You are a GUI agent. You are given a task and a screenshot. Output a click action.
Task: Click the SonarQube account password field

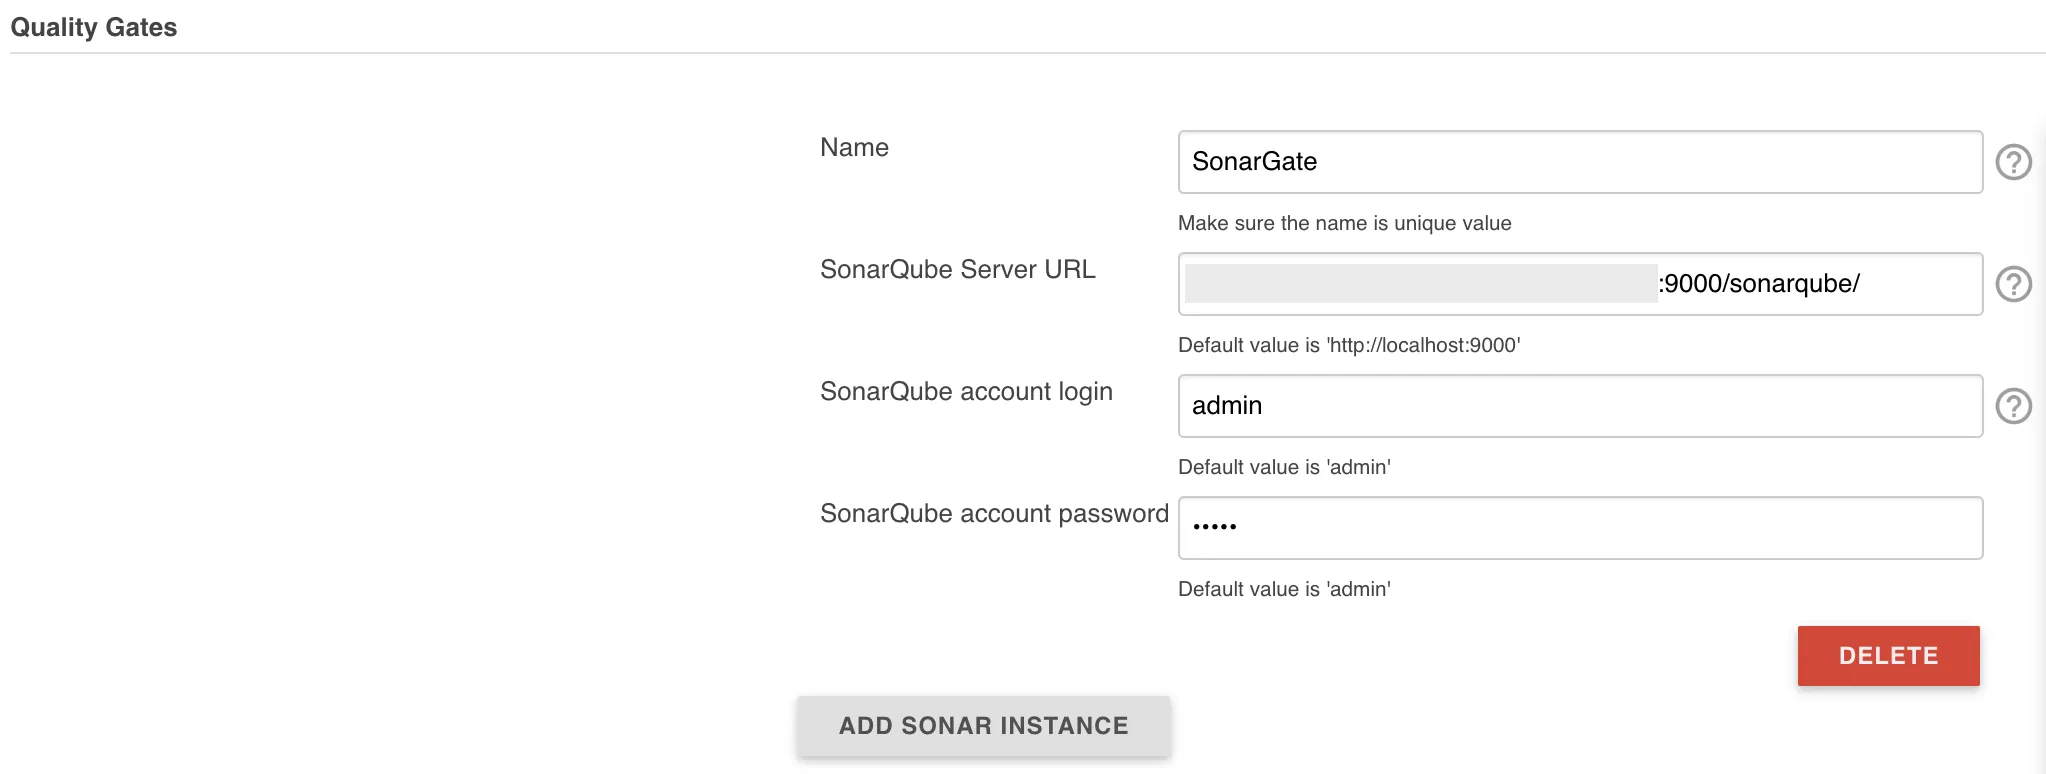1580,528
